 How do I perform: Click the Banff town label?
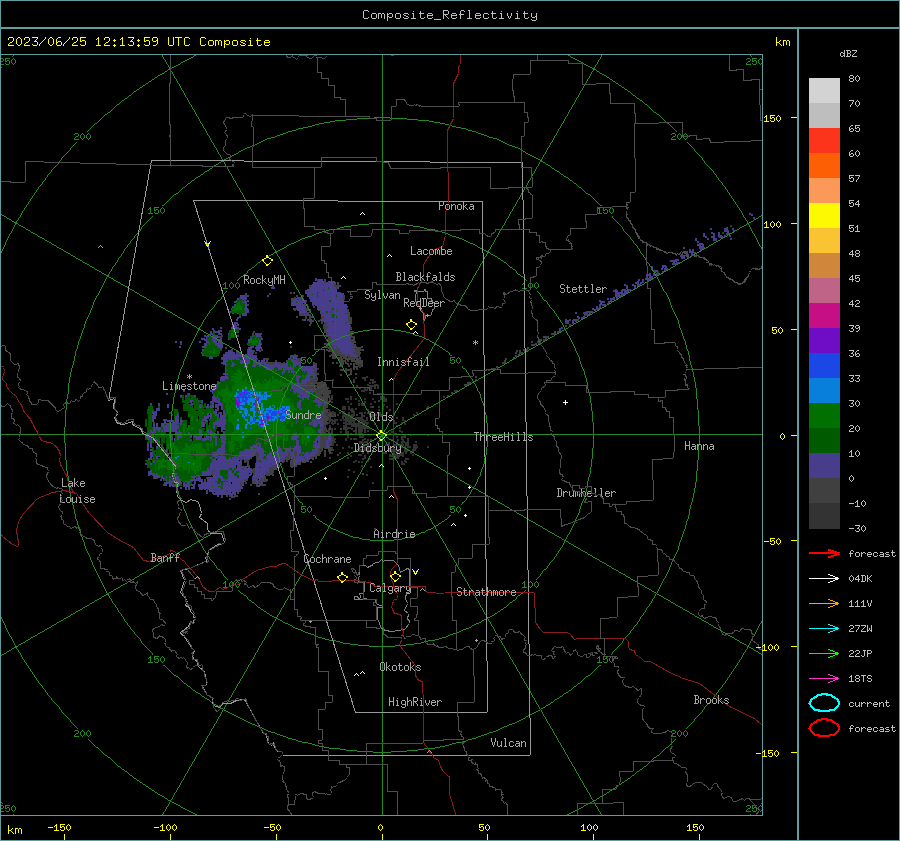(x=165, y=558)
